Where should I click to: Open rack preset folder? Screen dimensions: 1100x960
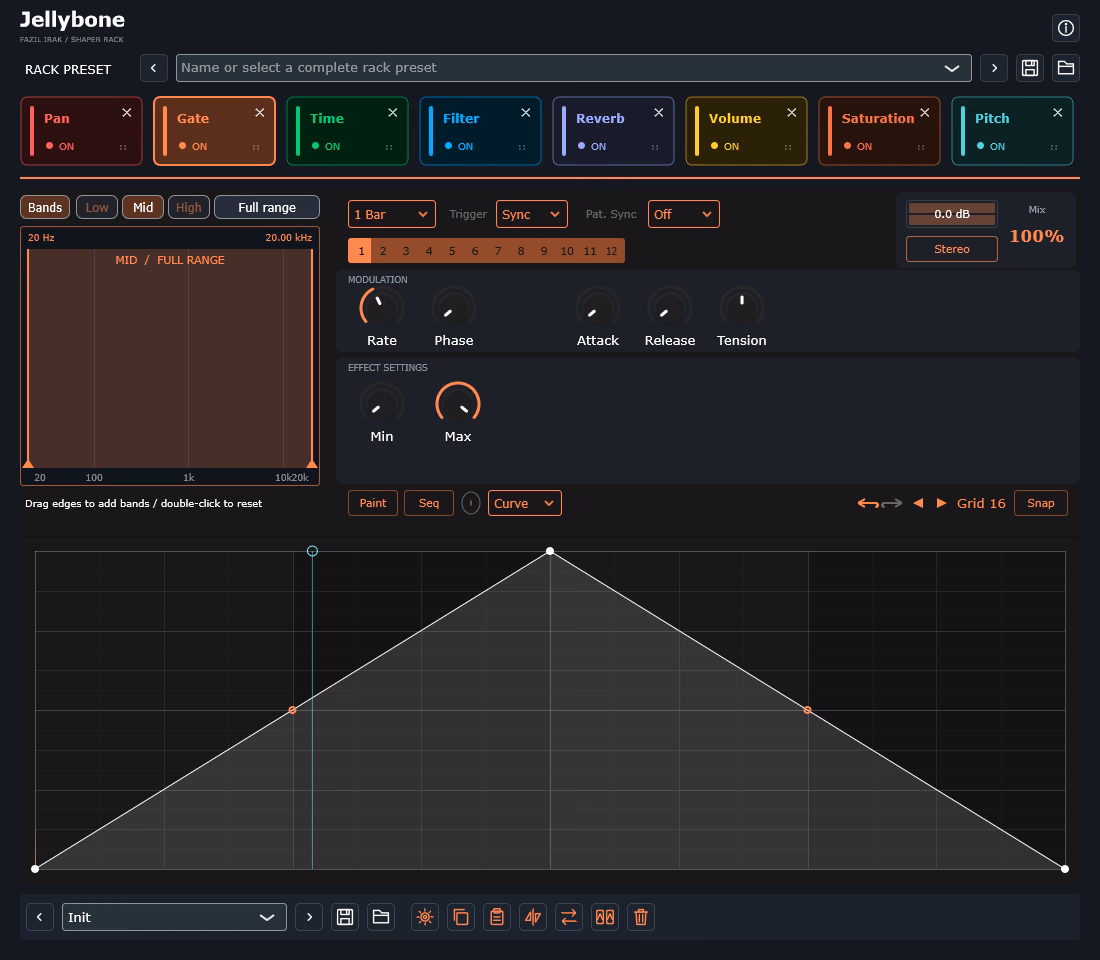tap(1065, 68)
